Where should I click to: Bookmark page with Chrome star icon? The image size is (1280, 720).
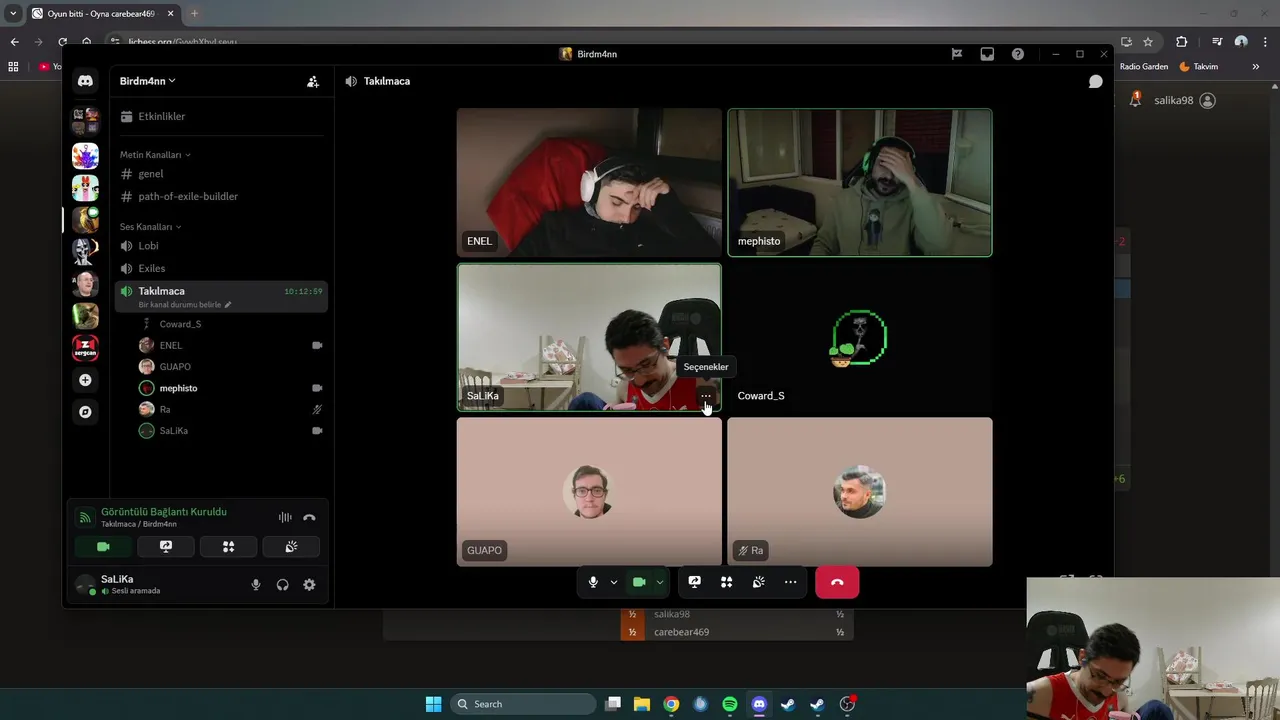[x=1148, y=42]
